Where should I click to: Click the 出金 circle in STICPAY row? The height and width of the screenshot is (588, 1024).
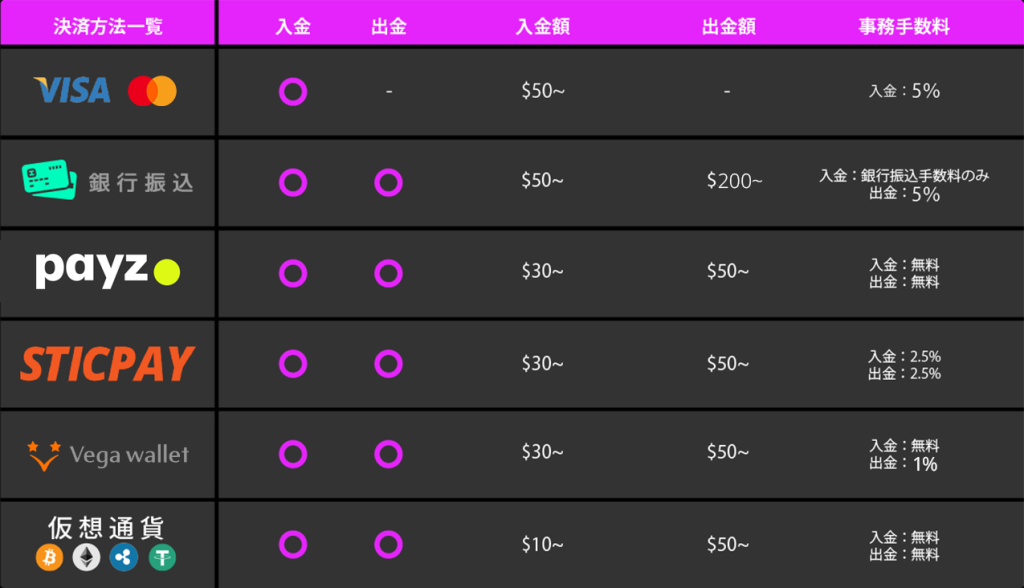(x=389, y=363)
